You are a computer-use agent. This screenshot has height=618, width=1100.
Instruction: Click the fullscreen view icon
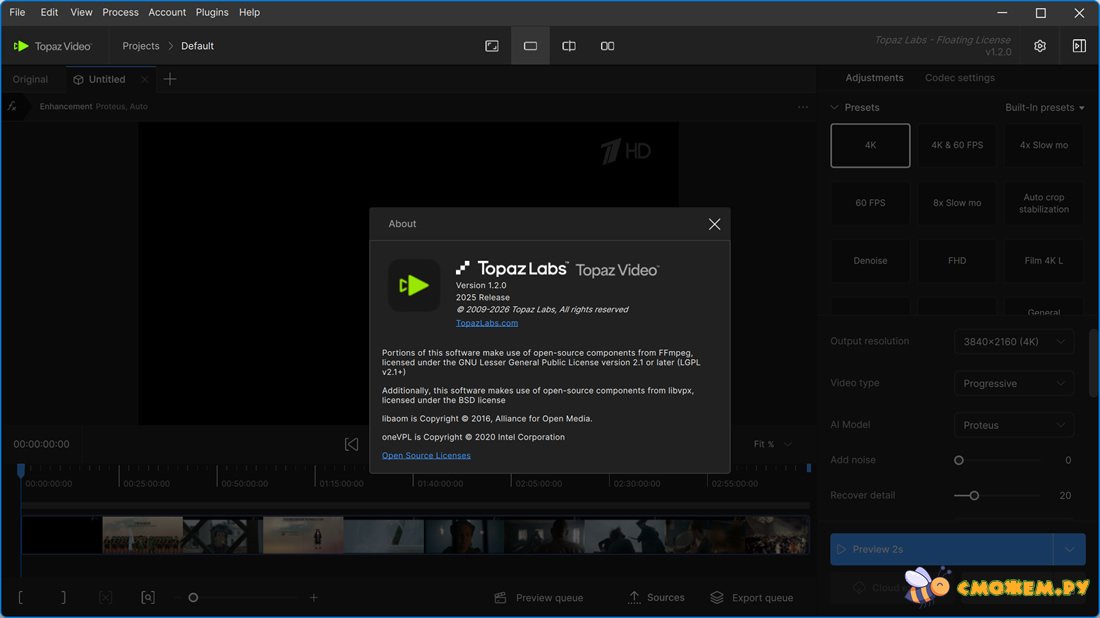click(x=492, y=46)
